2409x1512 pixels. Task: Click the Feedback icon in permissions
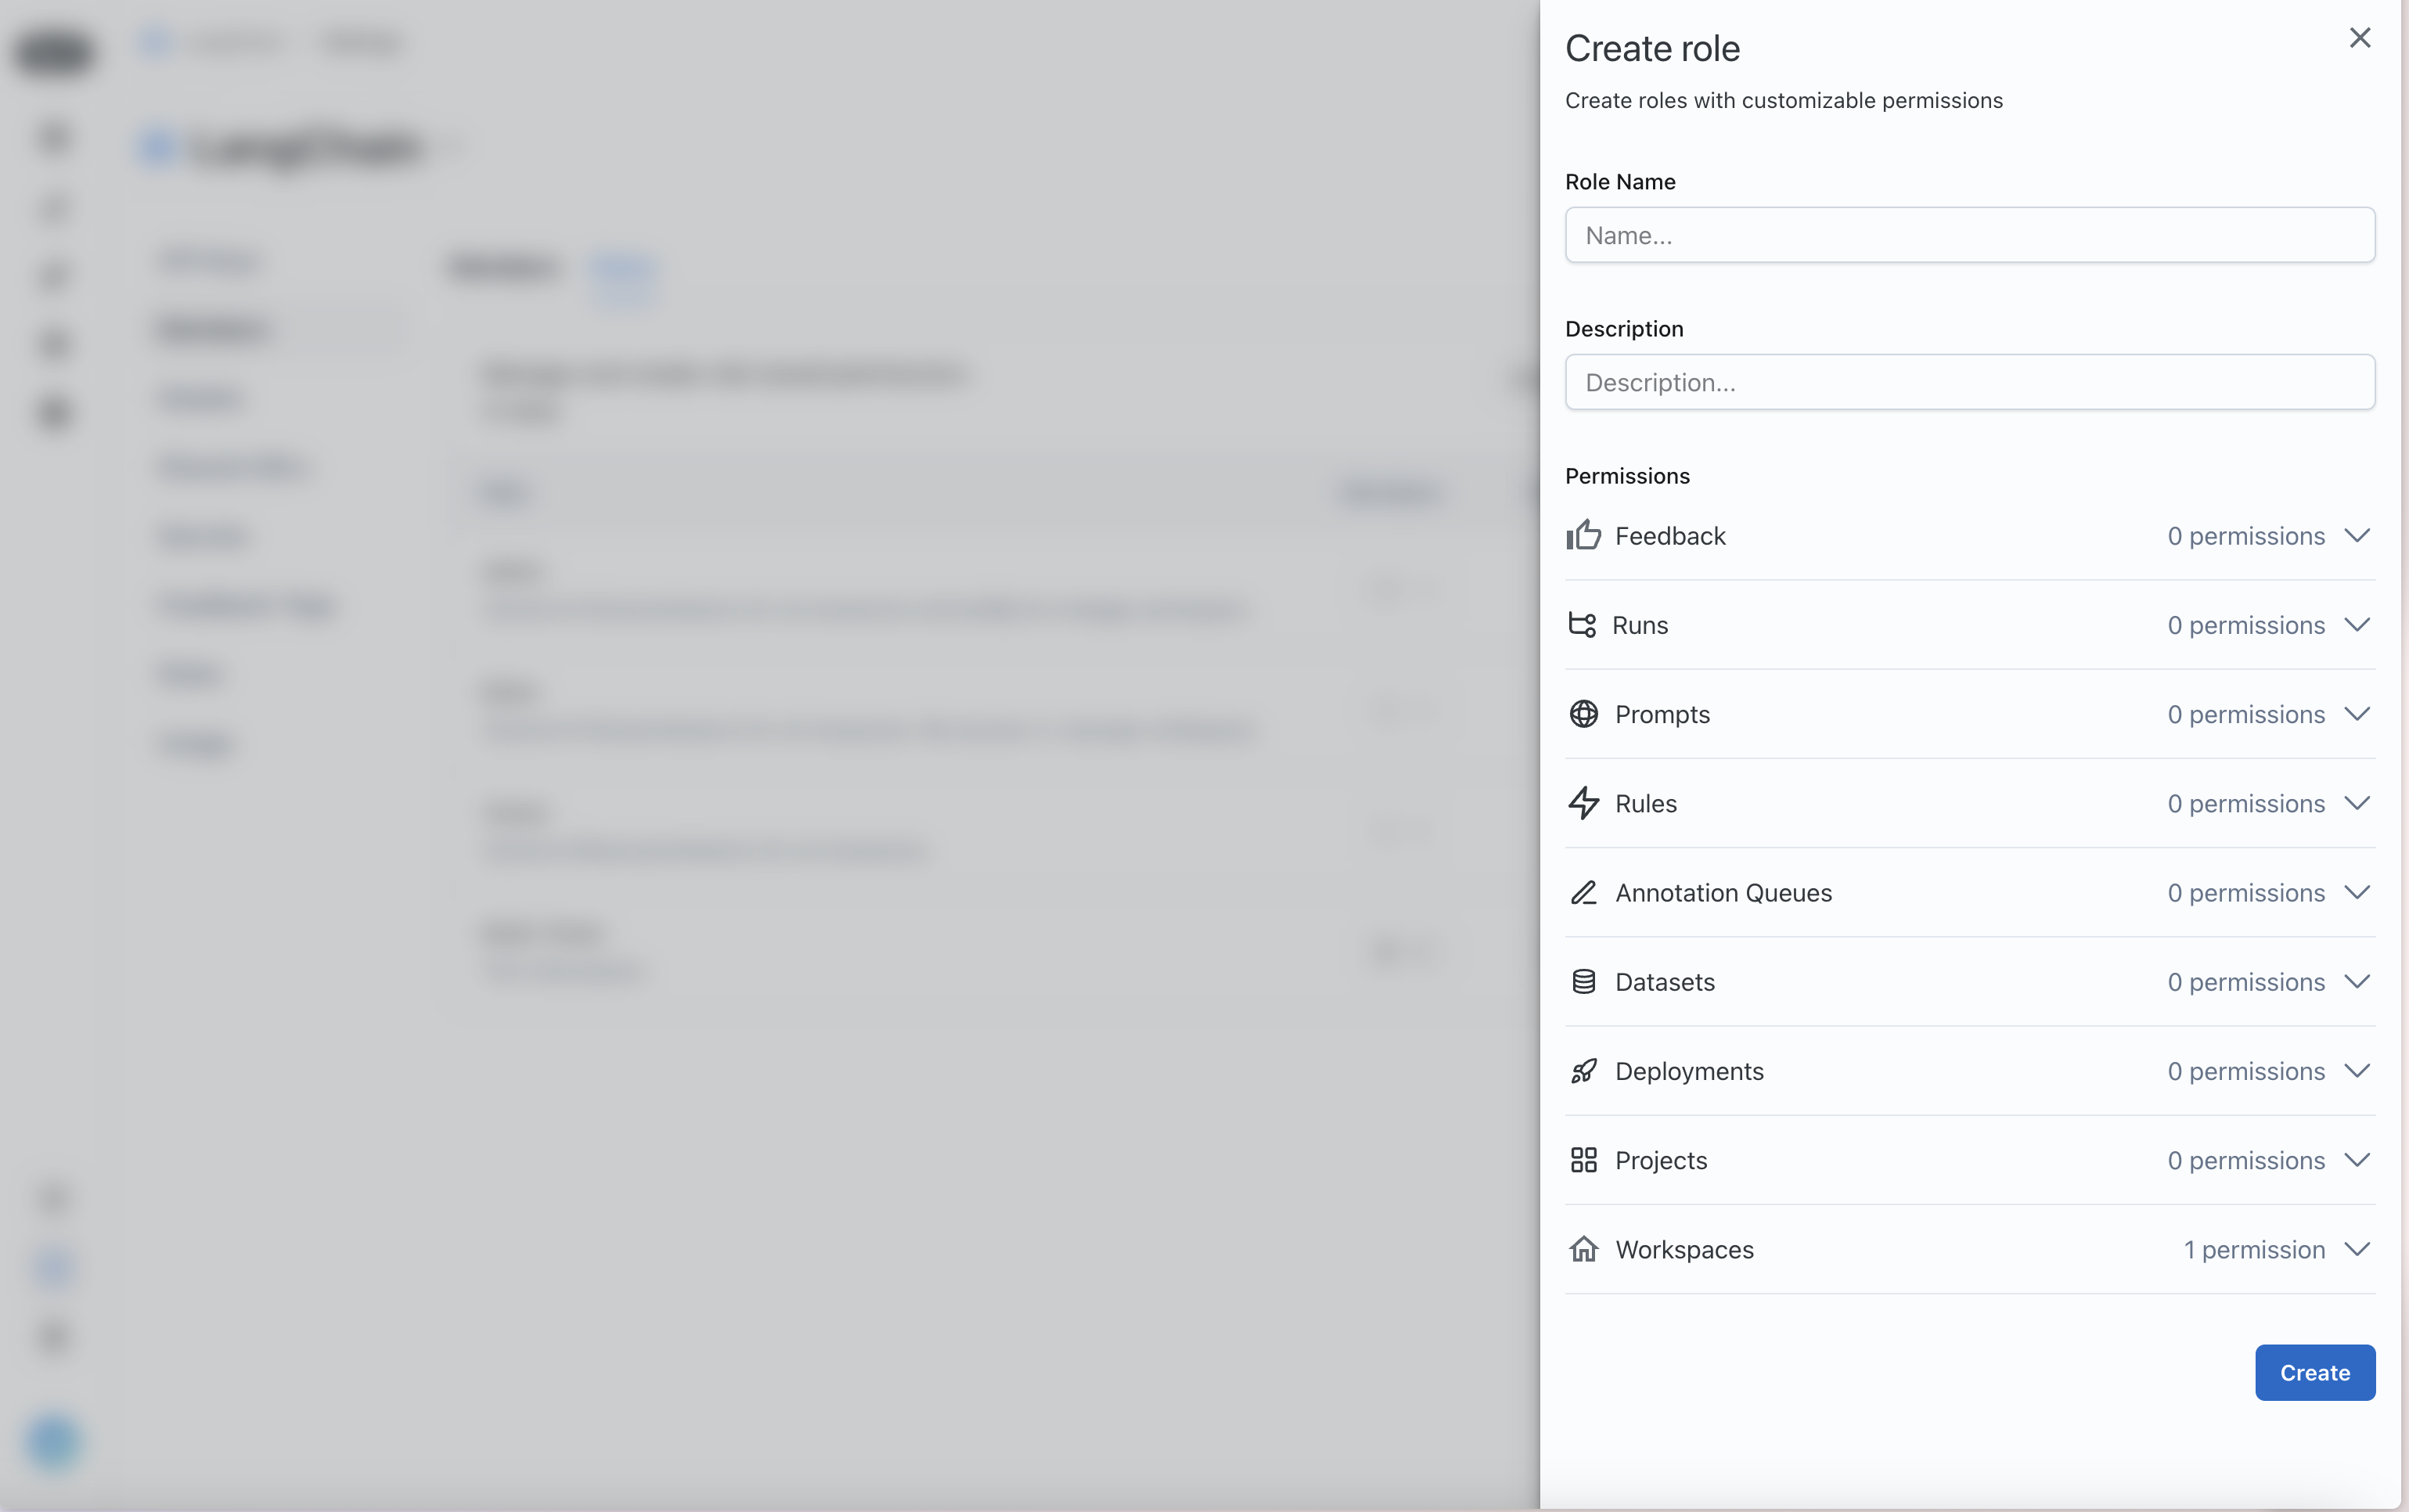click(1583, 535)
